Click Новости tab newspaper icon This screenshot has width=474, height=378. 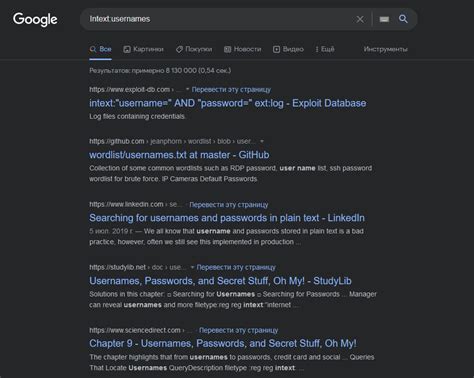click(x=227, y=49)
